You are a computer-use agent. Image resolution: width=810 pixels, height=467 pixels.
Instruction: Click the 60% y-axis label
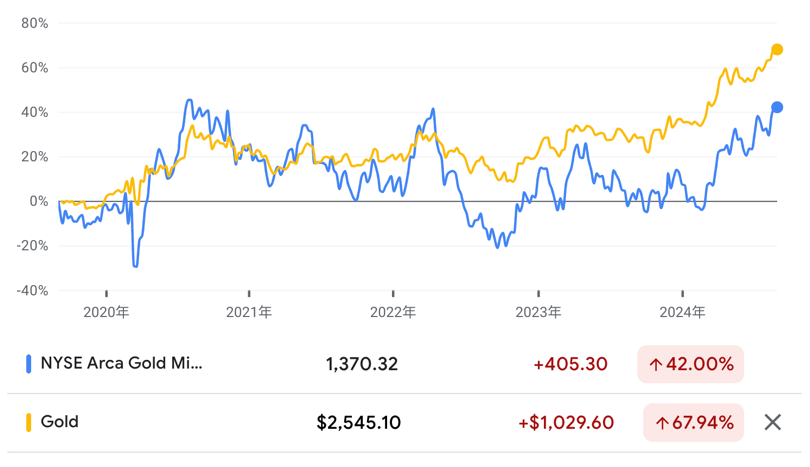coord(35,68)
